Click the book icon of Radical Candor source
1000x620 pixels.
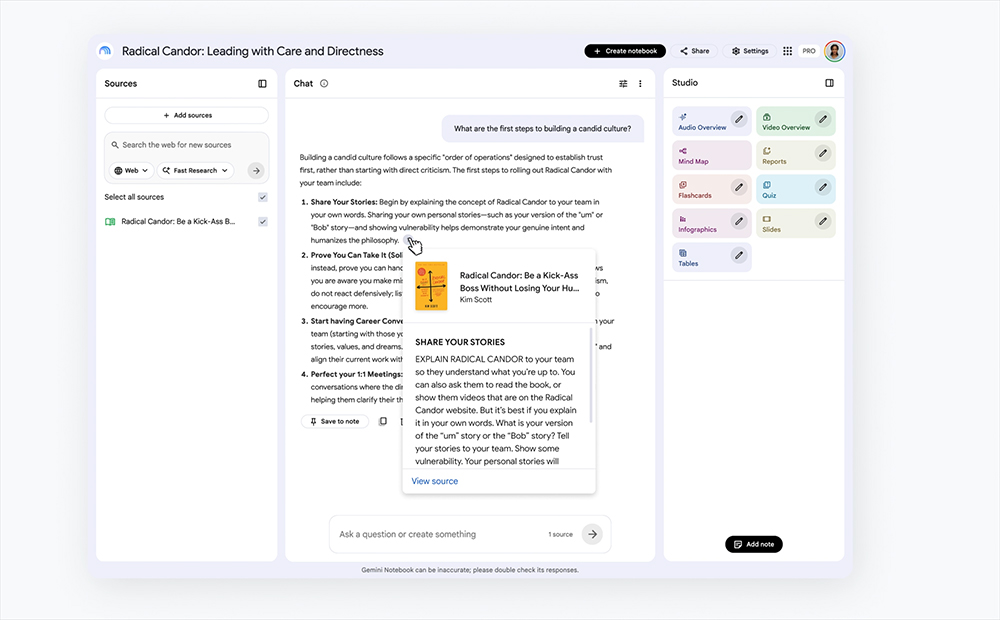click(110, 222)
